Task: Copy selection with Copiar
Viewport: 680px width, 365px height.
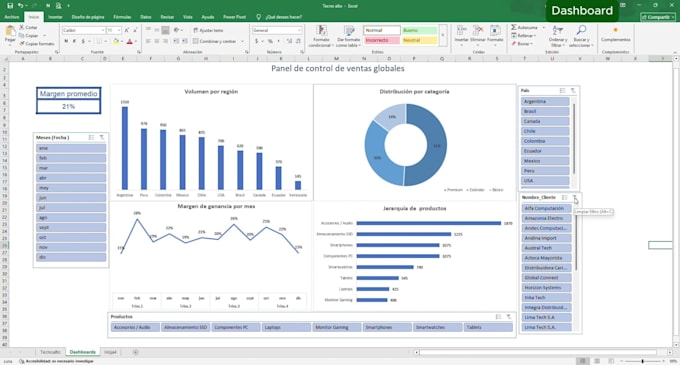Action: [x=29, y=36]
